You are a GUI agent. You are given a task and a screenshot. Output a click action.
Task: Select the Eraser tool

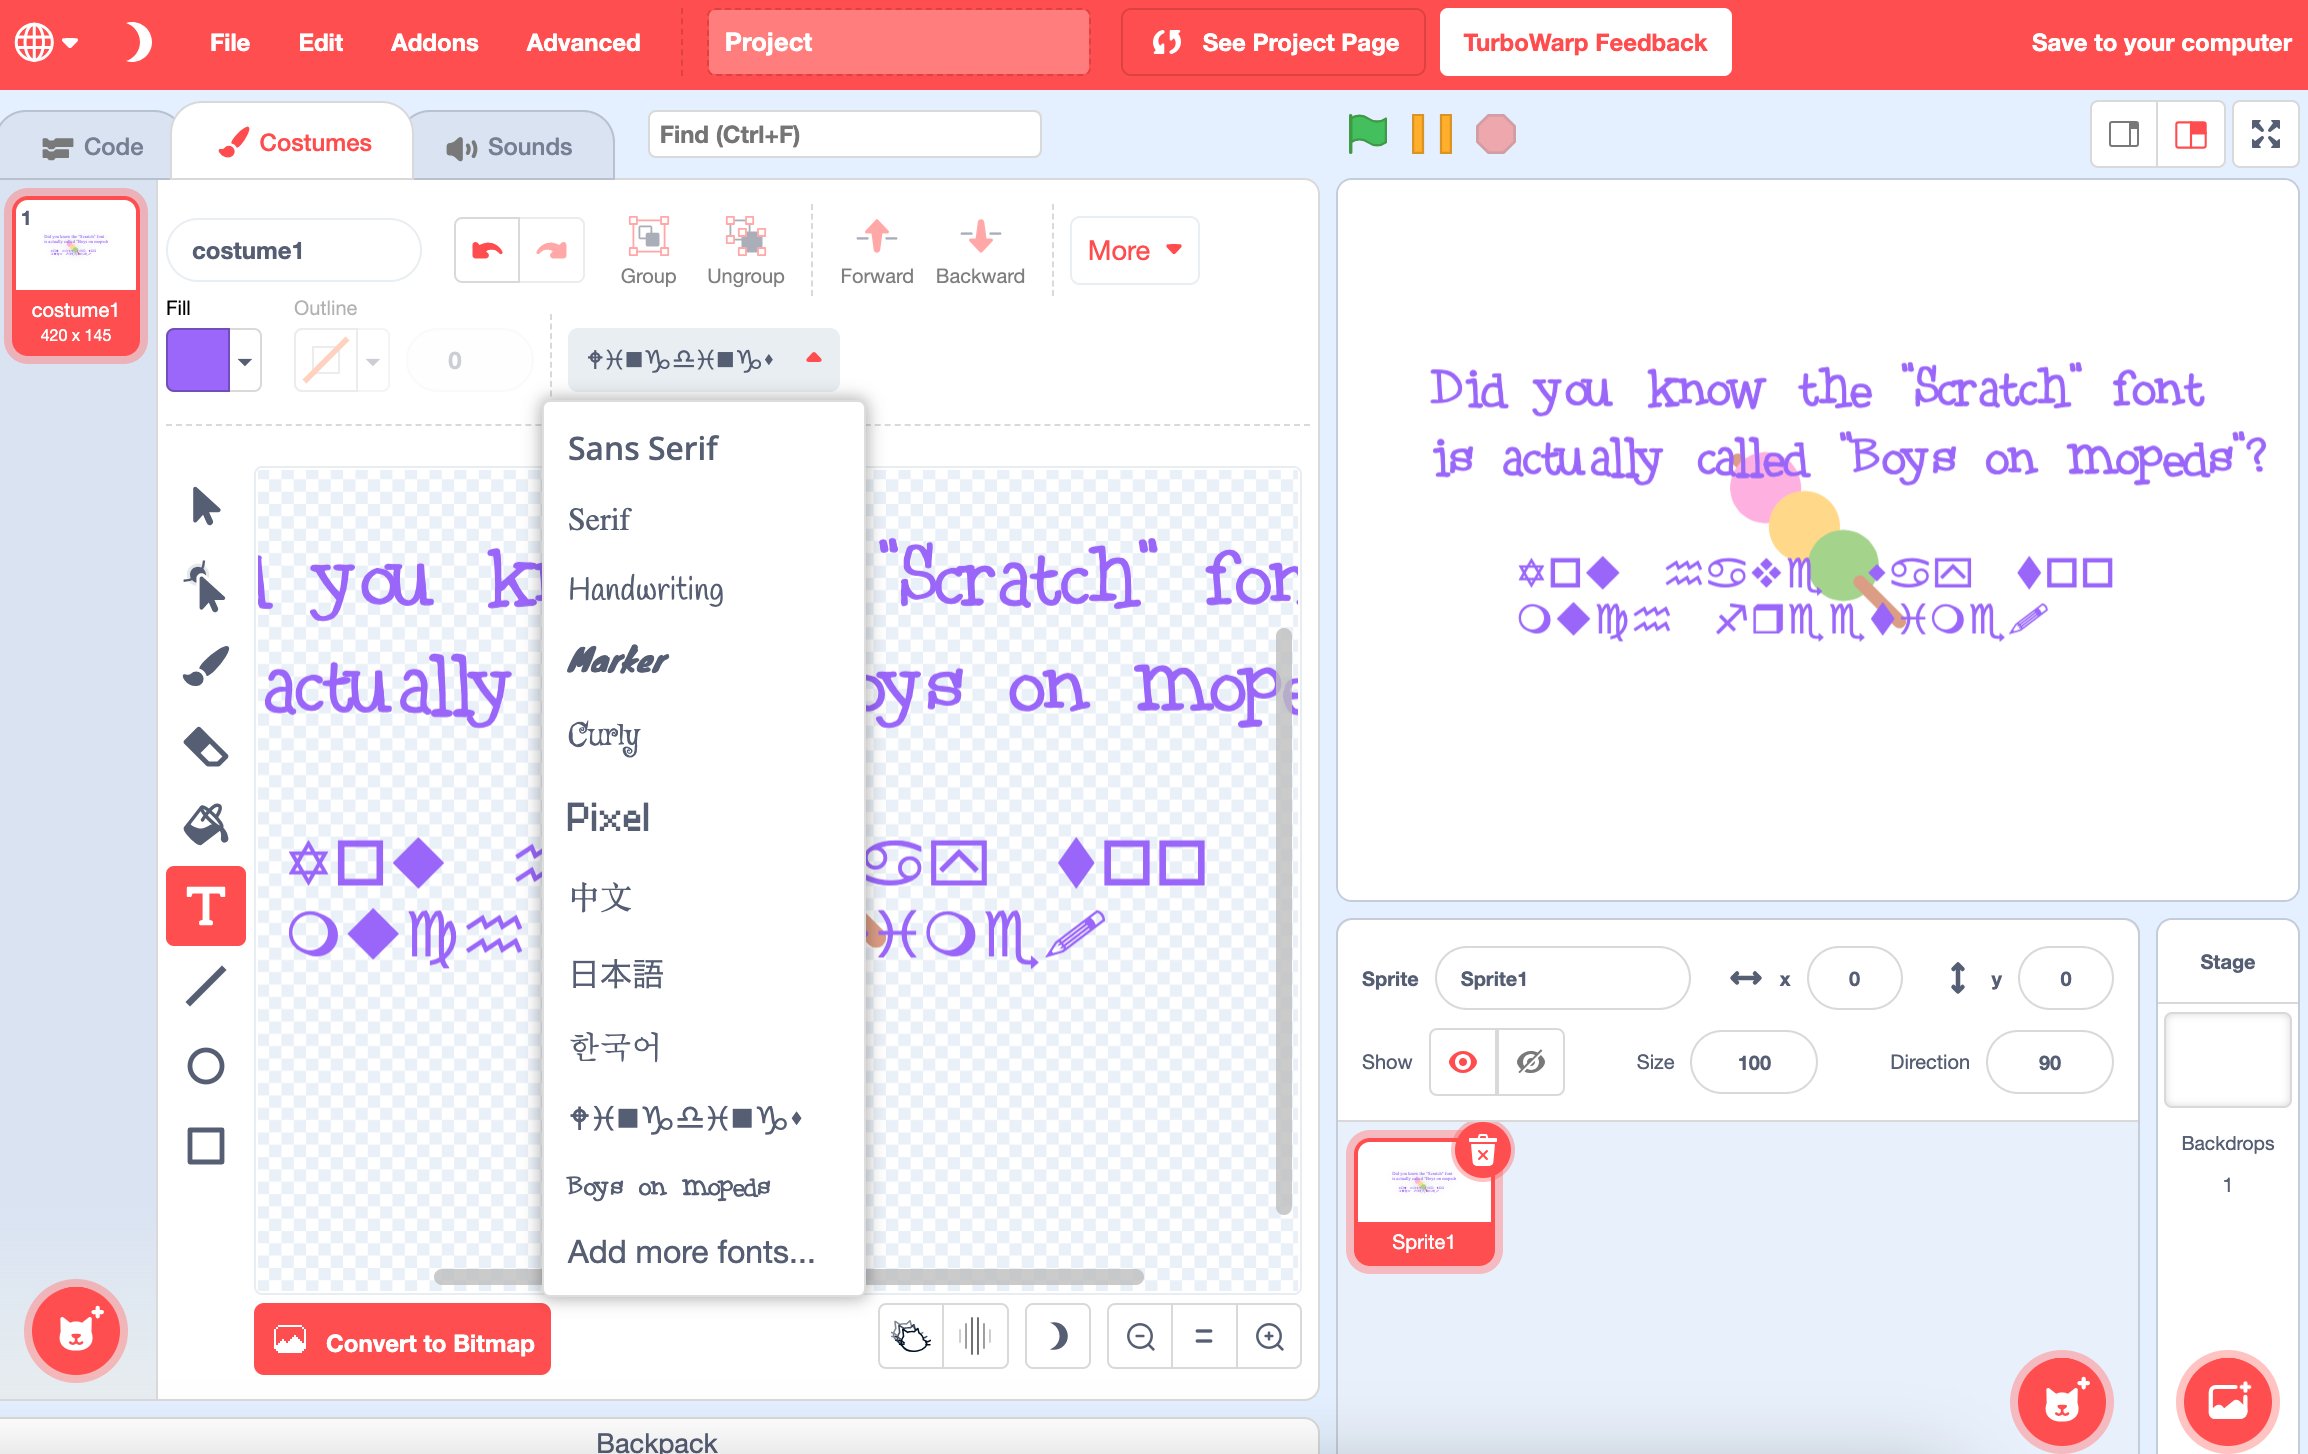pos(206,746)
